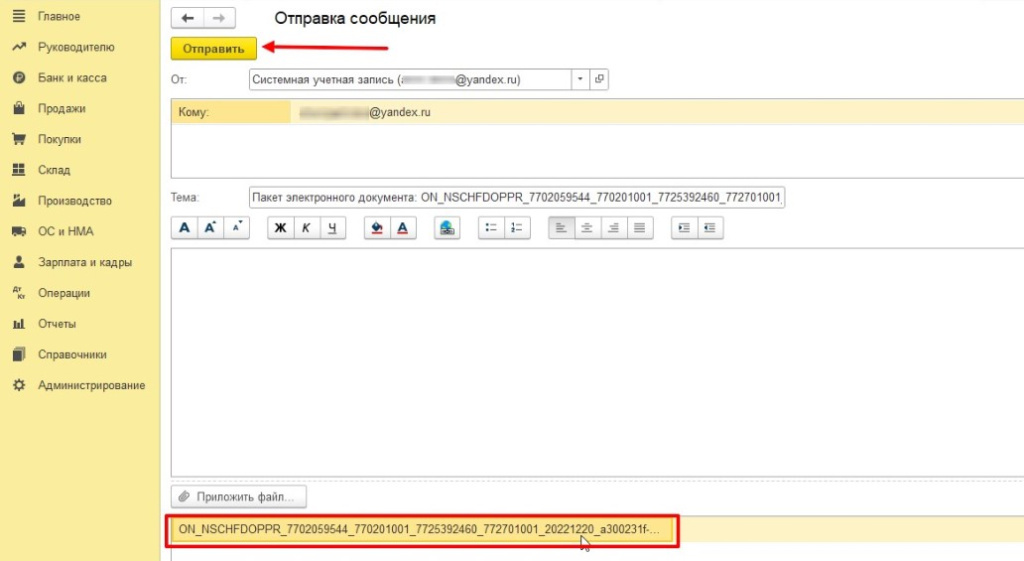Align the text left
1024x561 pixels.
click(x=562, y=228)
